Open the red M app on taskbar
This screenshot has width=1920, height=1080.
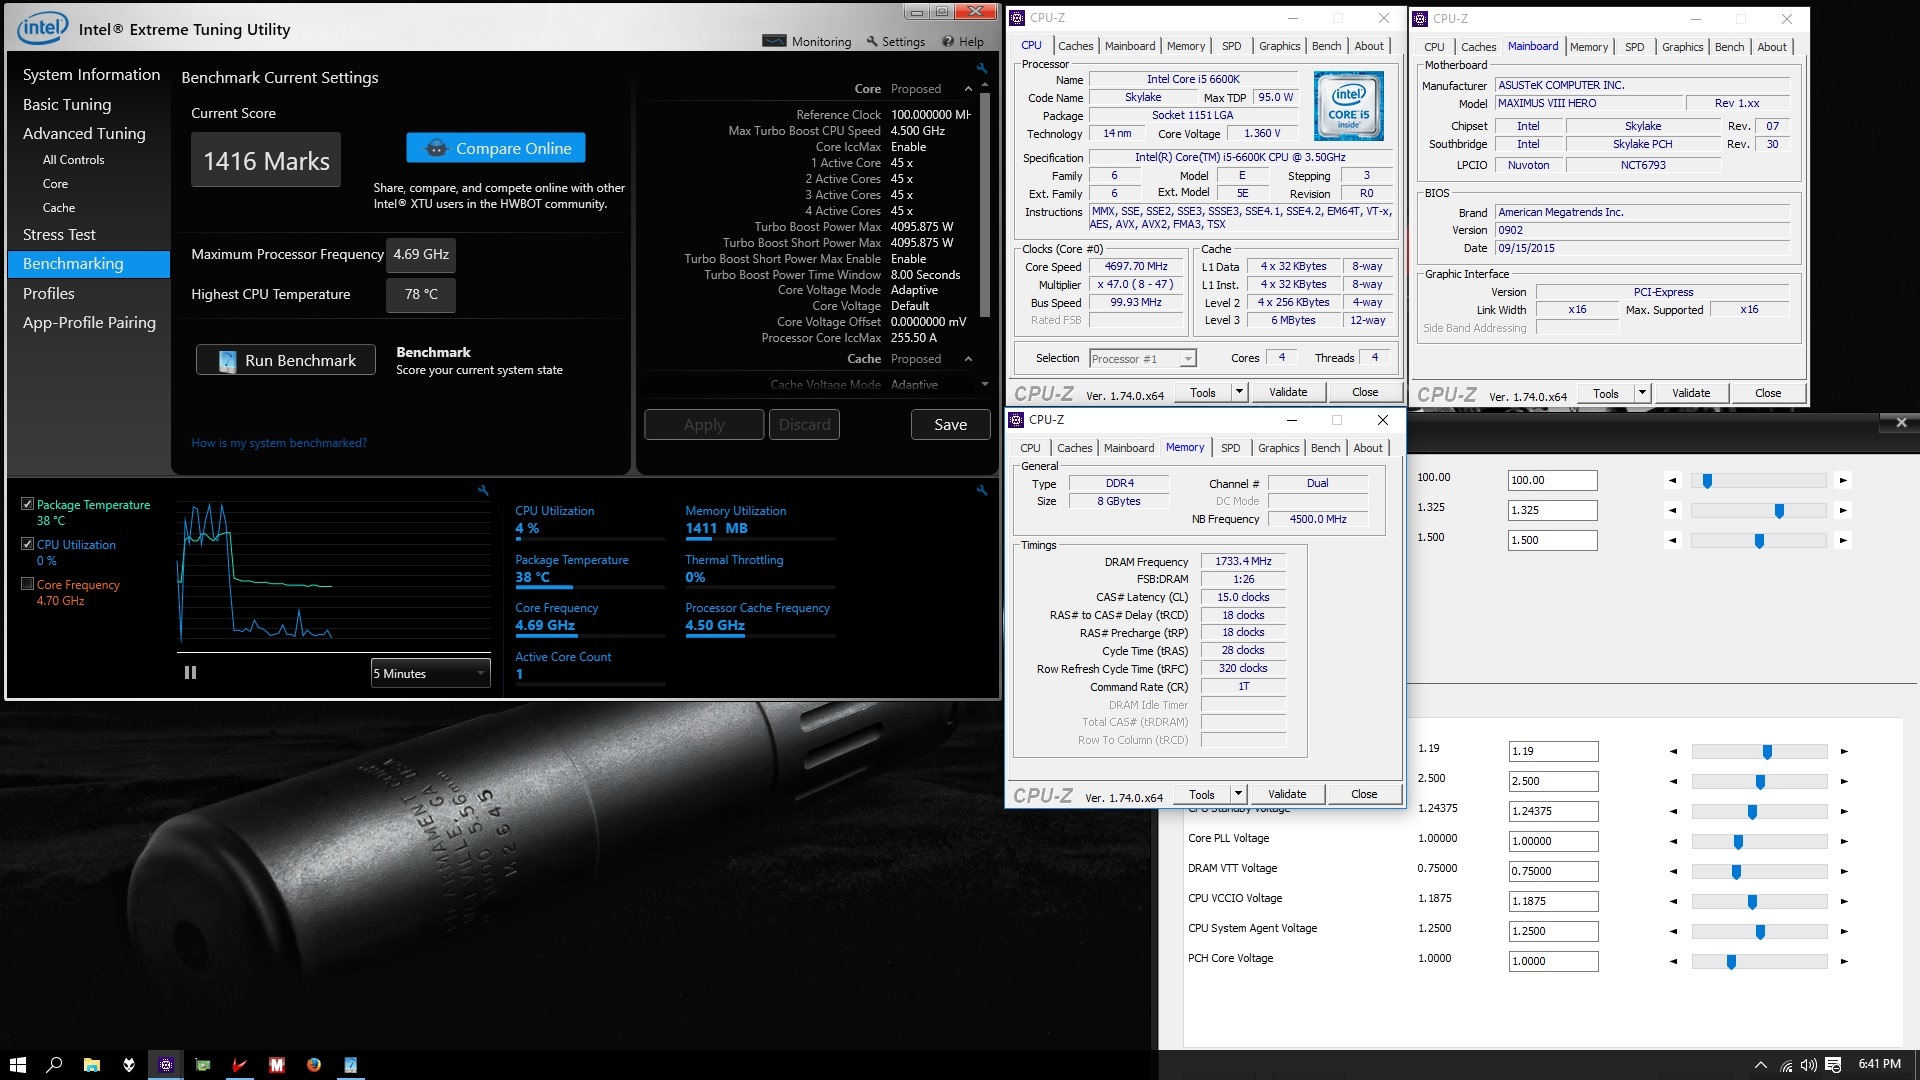tap(277, 1065)
